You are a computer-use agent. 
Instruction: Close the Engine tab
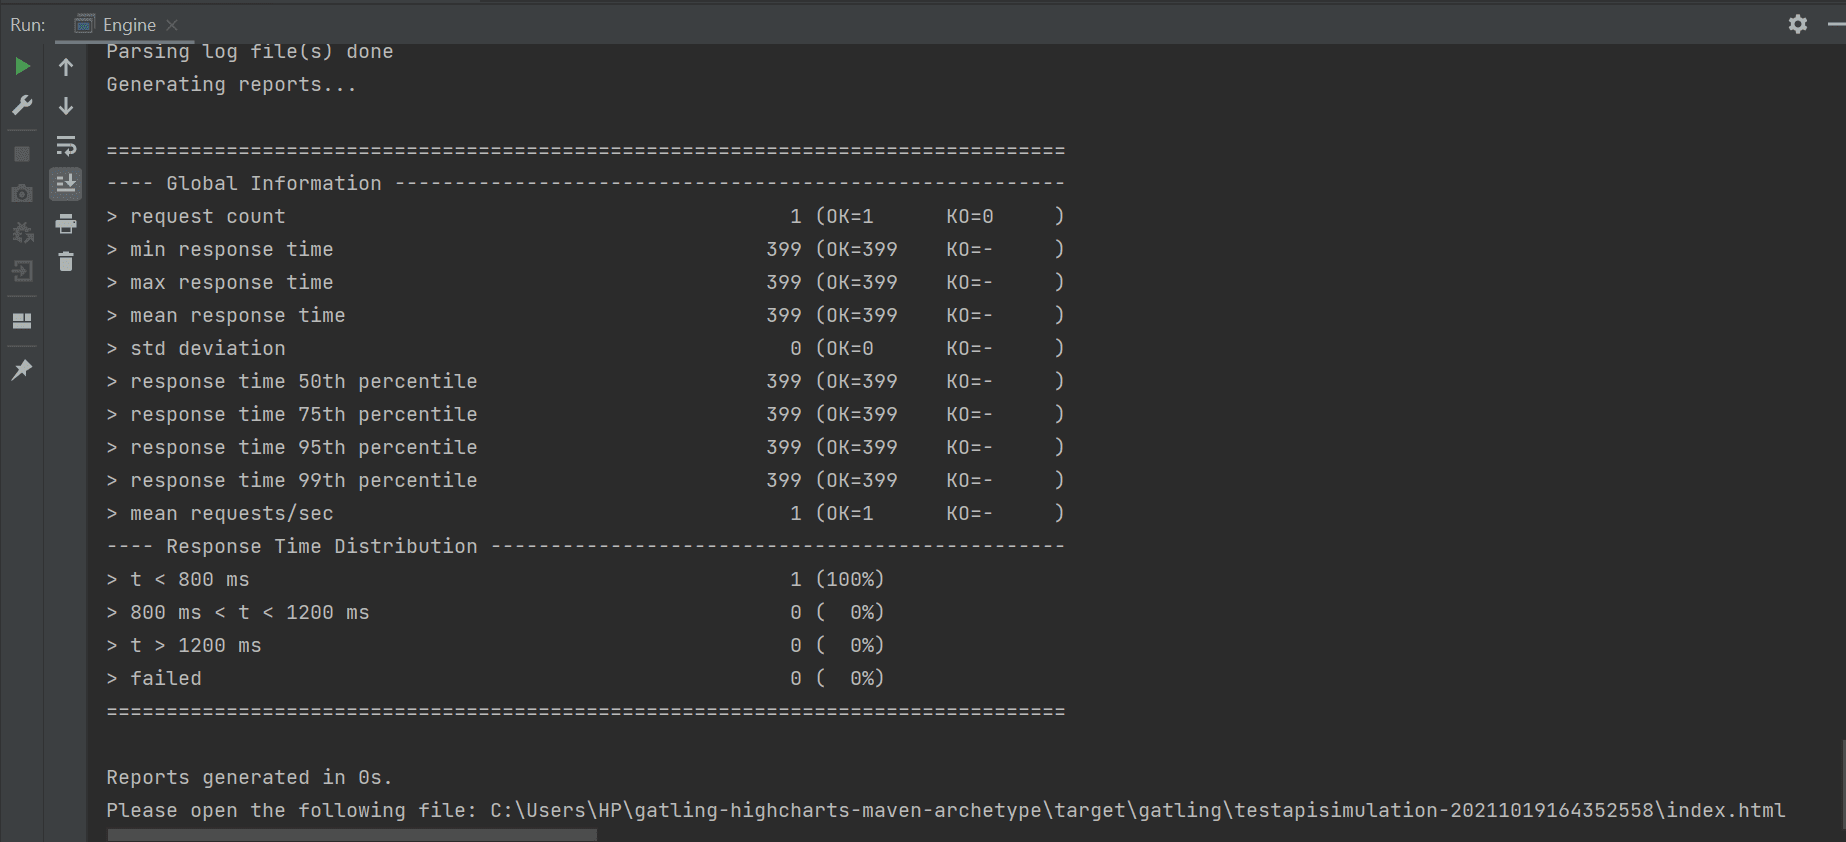(x=172, y=25)
